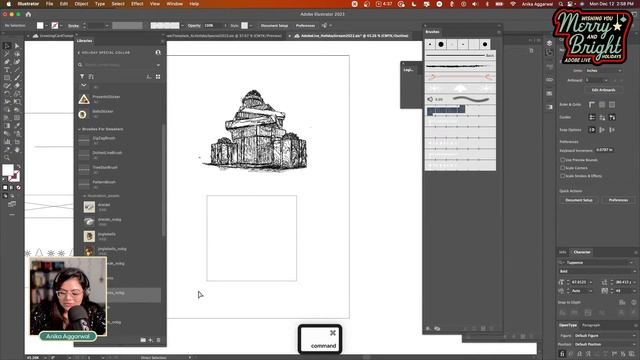Screen dimensions: 640x360
Task: Select the Hand tool
Action: (17, 150)
